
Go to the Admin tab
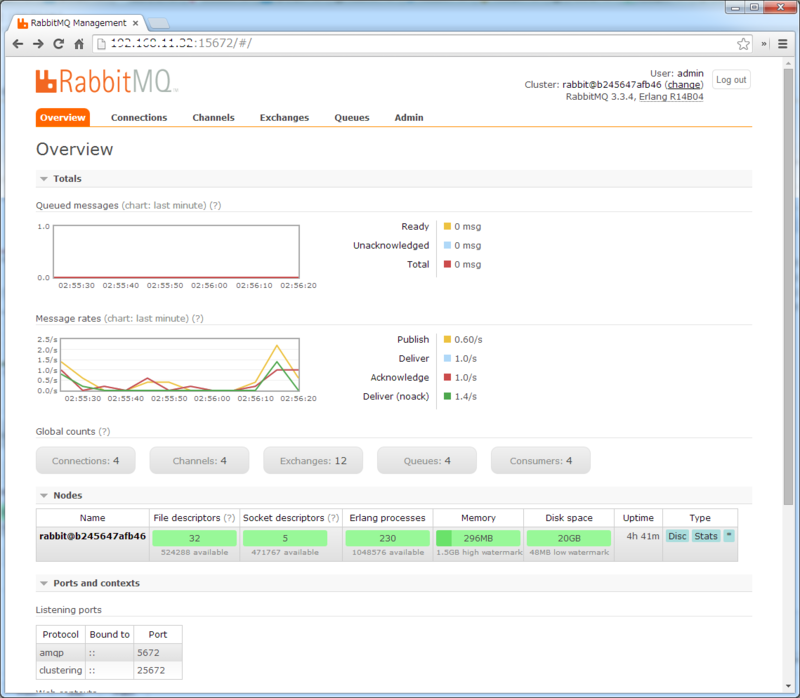(409, 117)
